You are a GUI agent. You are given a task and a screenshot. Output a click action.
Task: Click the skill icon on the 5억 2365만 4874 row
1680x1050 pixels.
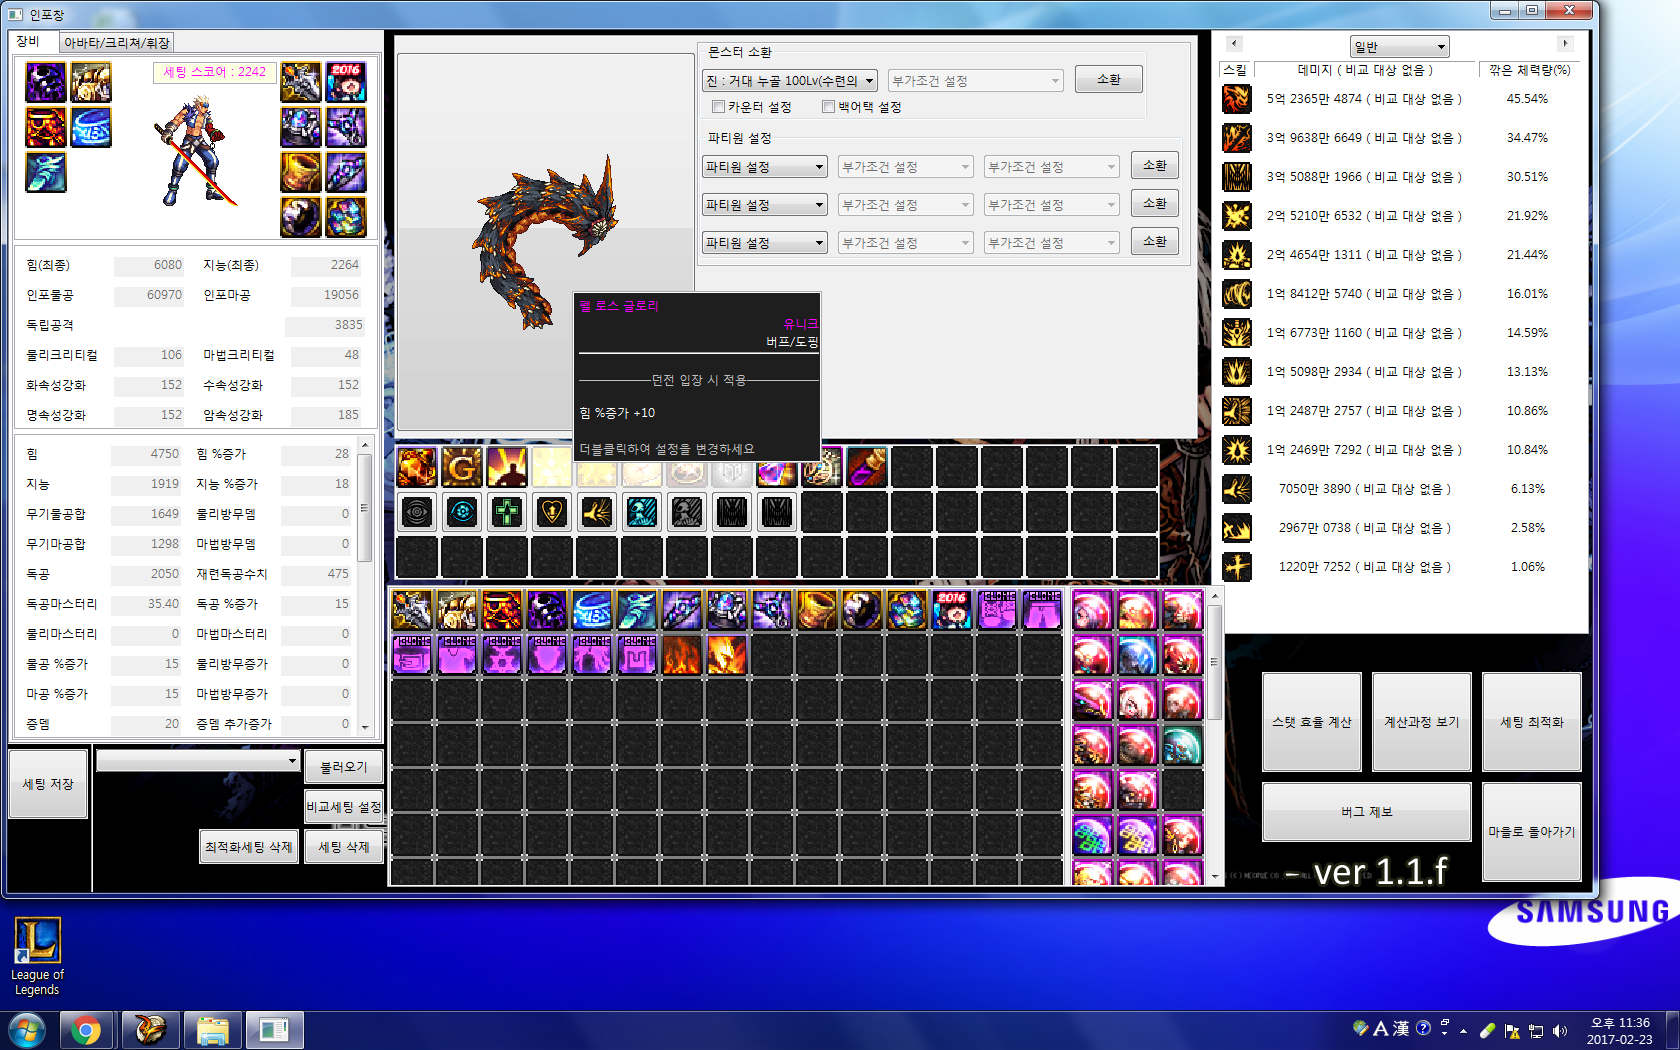coord(1237,99)
